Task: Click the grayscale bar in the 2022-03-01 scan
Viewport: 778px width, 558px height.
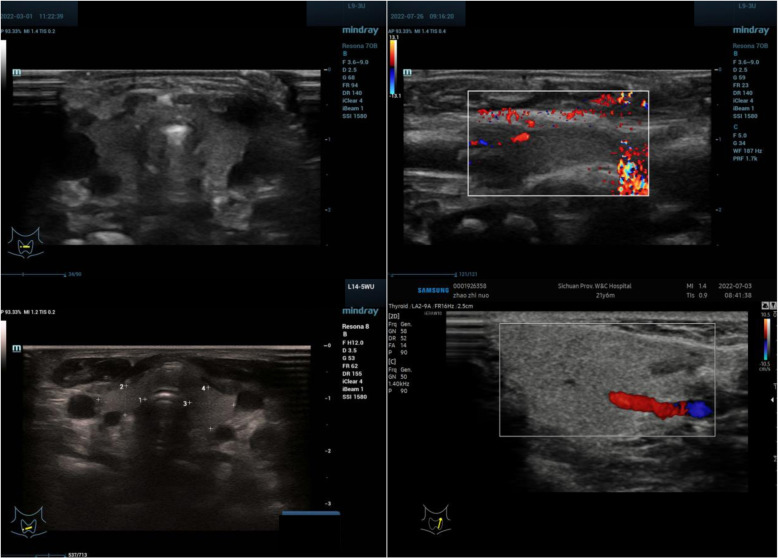Action: coord(3,64)
